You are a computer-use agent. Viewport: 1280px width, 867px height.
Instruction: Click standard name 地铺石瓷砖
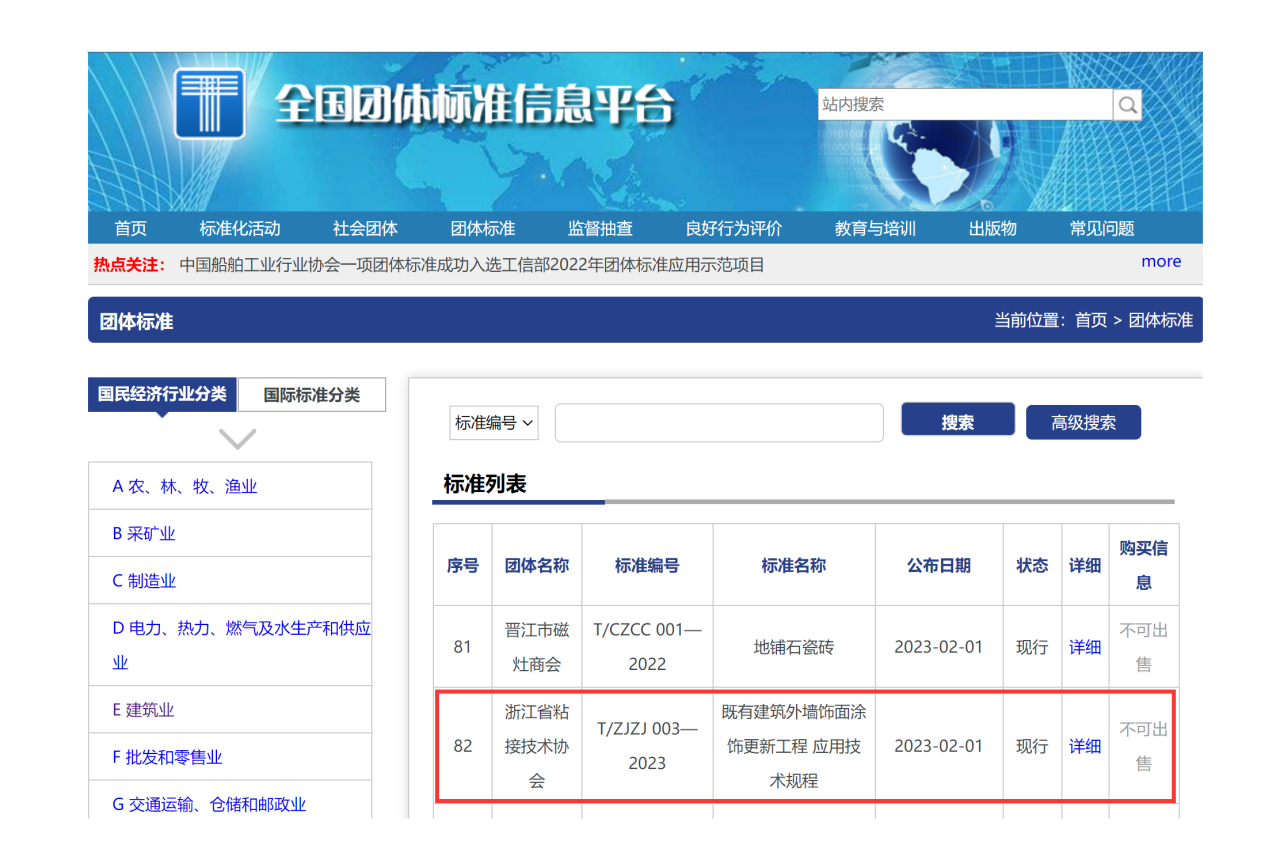click(x=794, y=647)
